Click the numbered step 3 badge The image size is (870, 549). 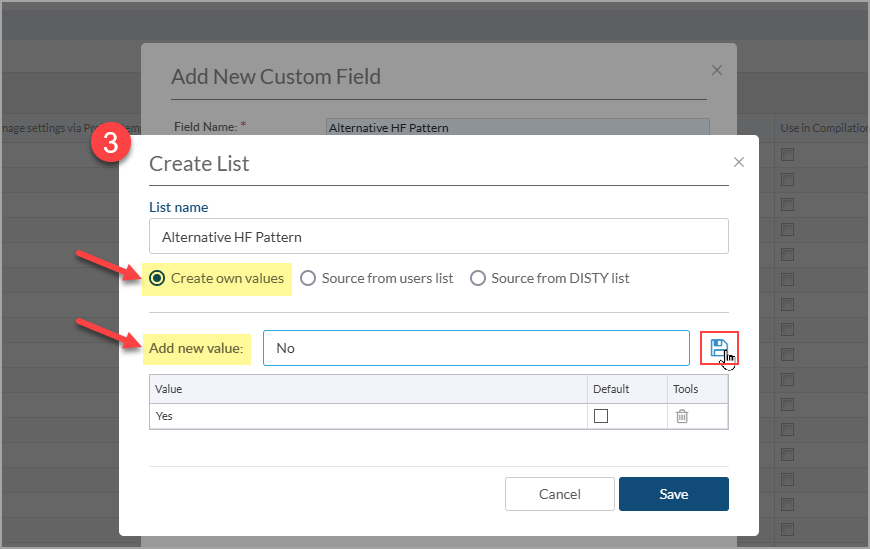pyautogui.click(x=112, y=144)
